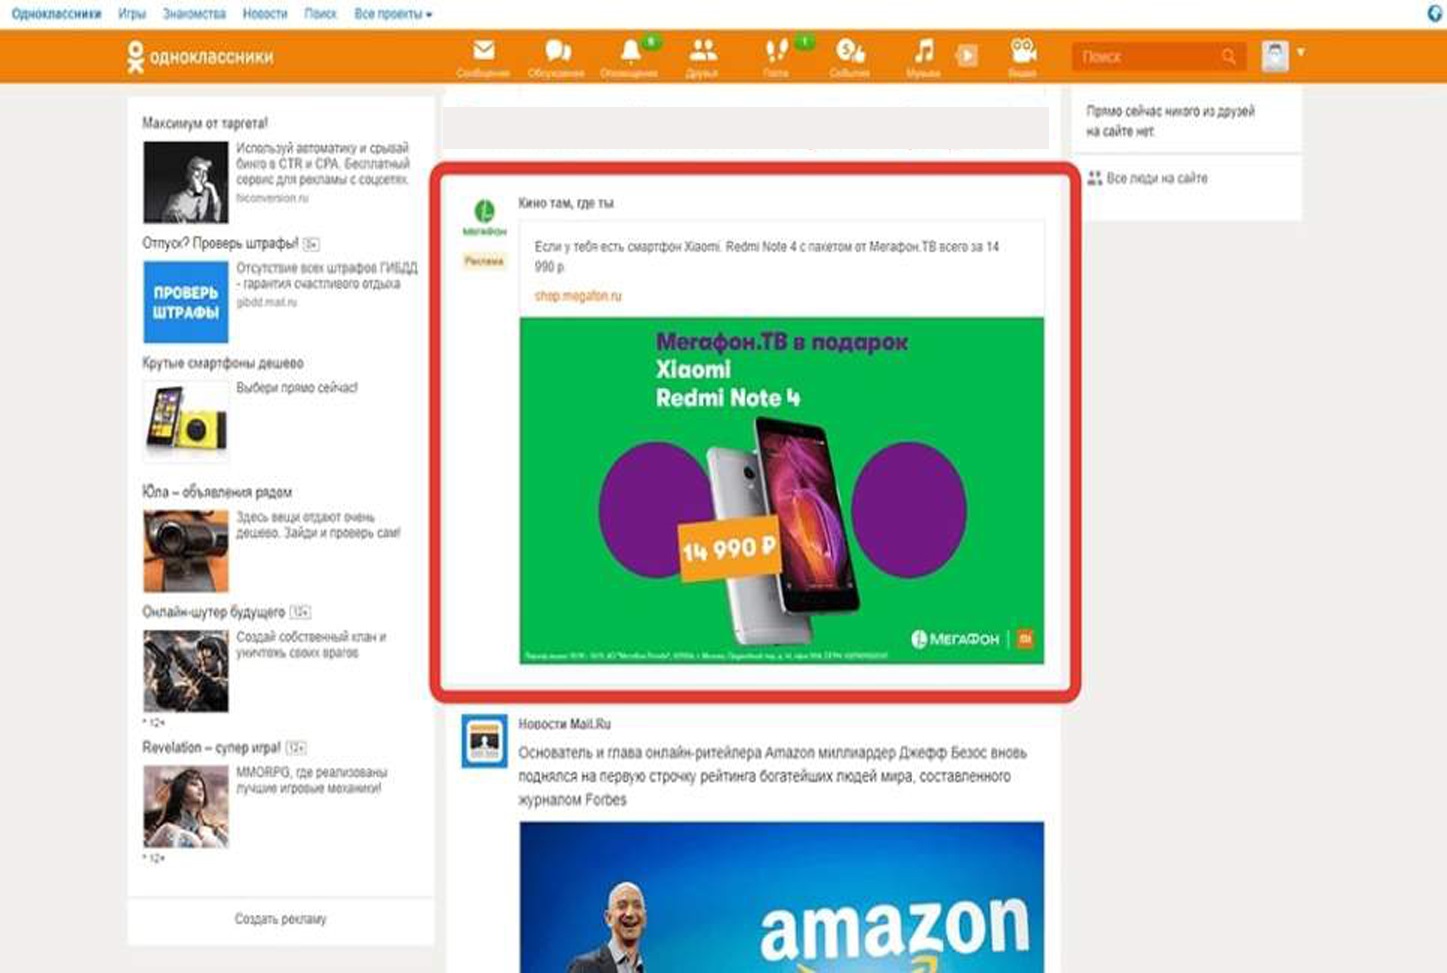Click 'Знакомства' in the top menu

[194, 14]
